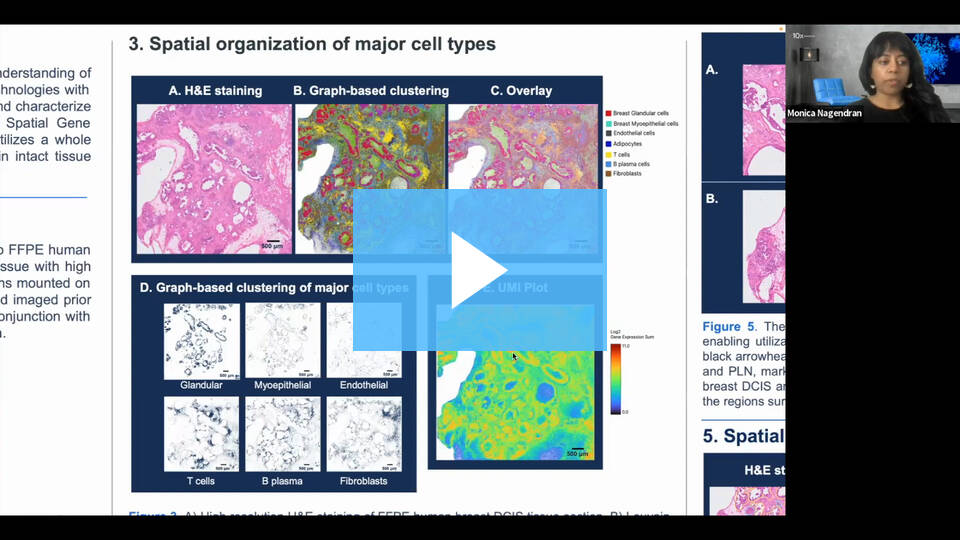Click the Fibroblasts cluster thumbnail

point(364,434)
